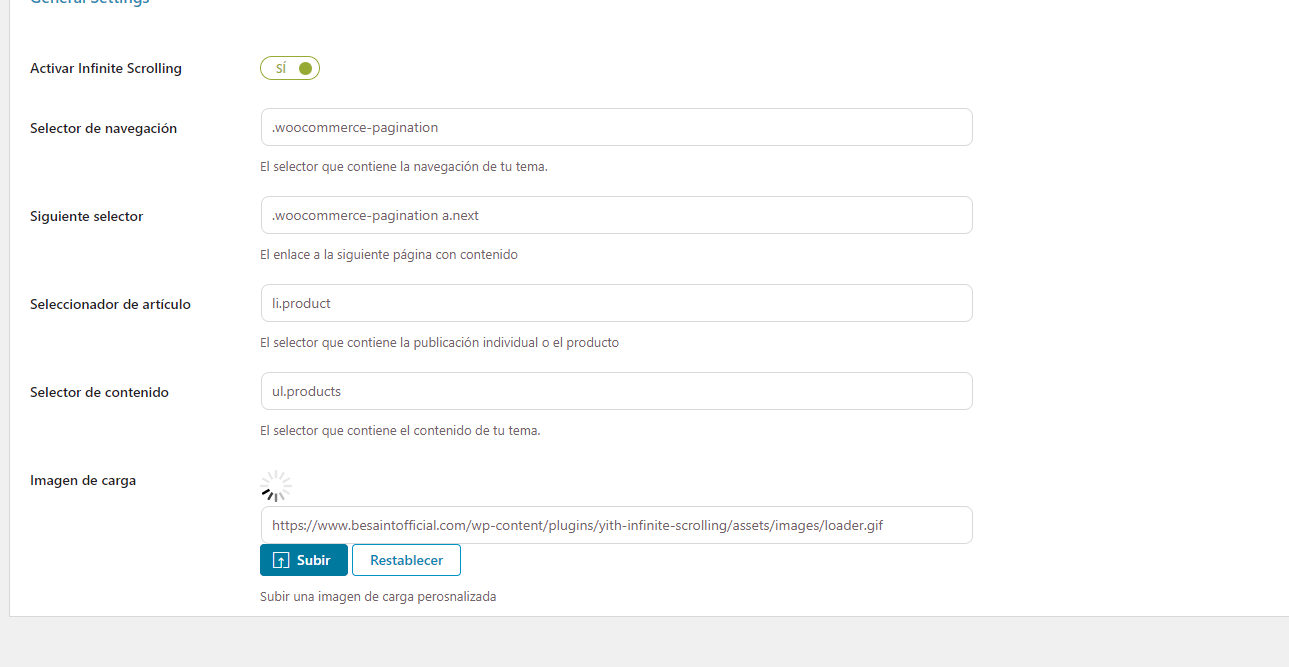
Task: Edit the Siguiente selector text field
Action: pos(616,215)
